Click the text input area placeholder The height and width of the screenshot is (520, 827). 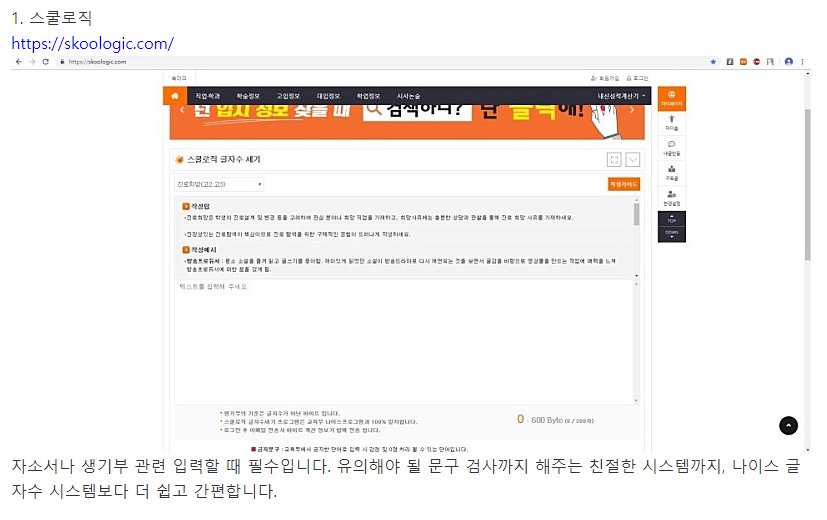(213, 286)
